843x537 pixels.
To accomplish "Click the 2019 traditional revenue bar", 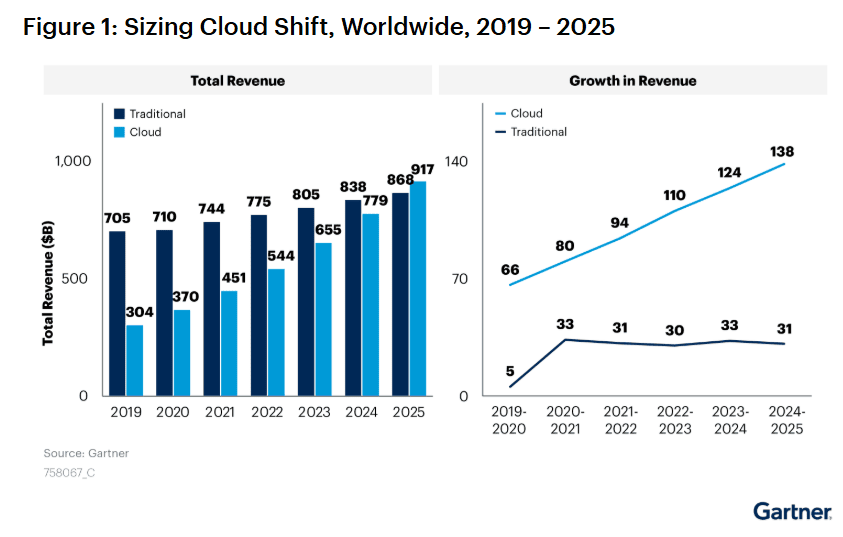I will coord(117,313).
